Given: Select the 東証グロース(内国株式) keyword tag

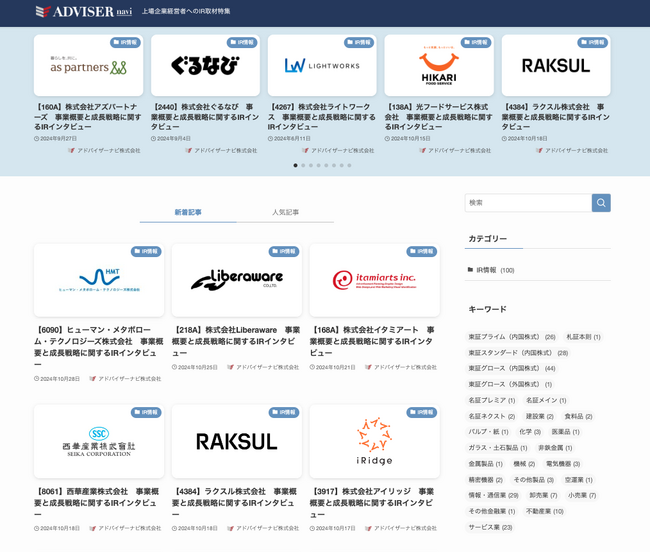Looking at the screenshot, I should point(512,368).
